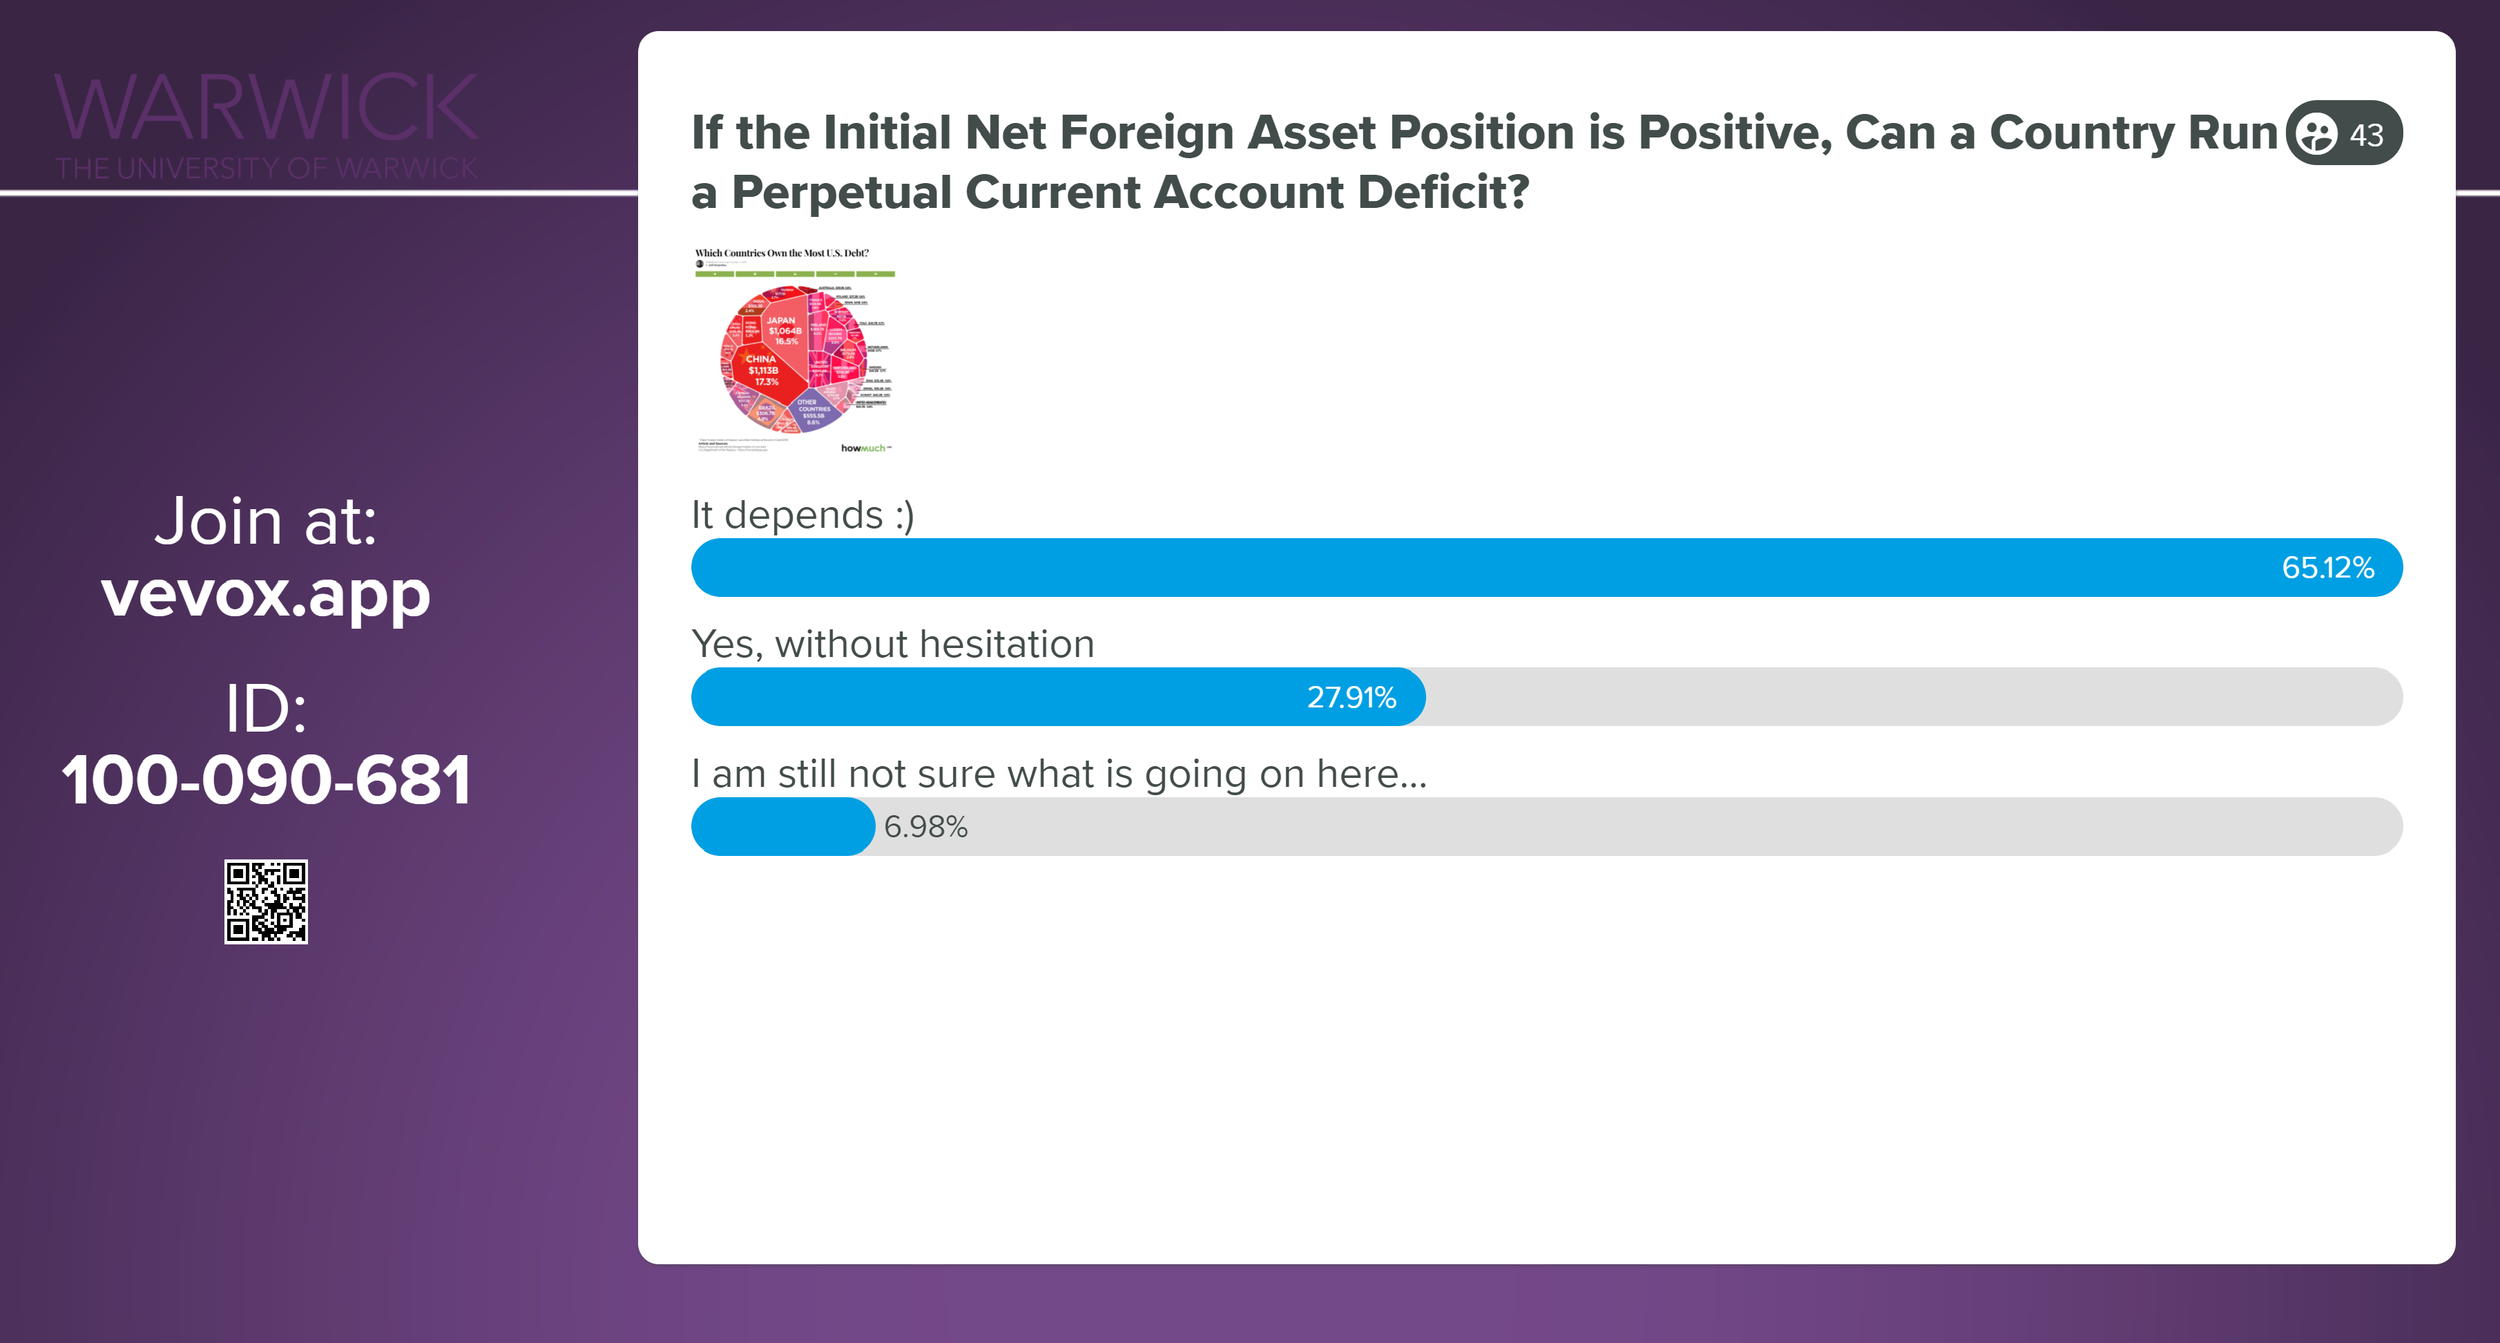Viewport: 2500px width, 1343px height.
Task: Click the session ID 100-090-681
Action: pos(266,780)
